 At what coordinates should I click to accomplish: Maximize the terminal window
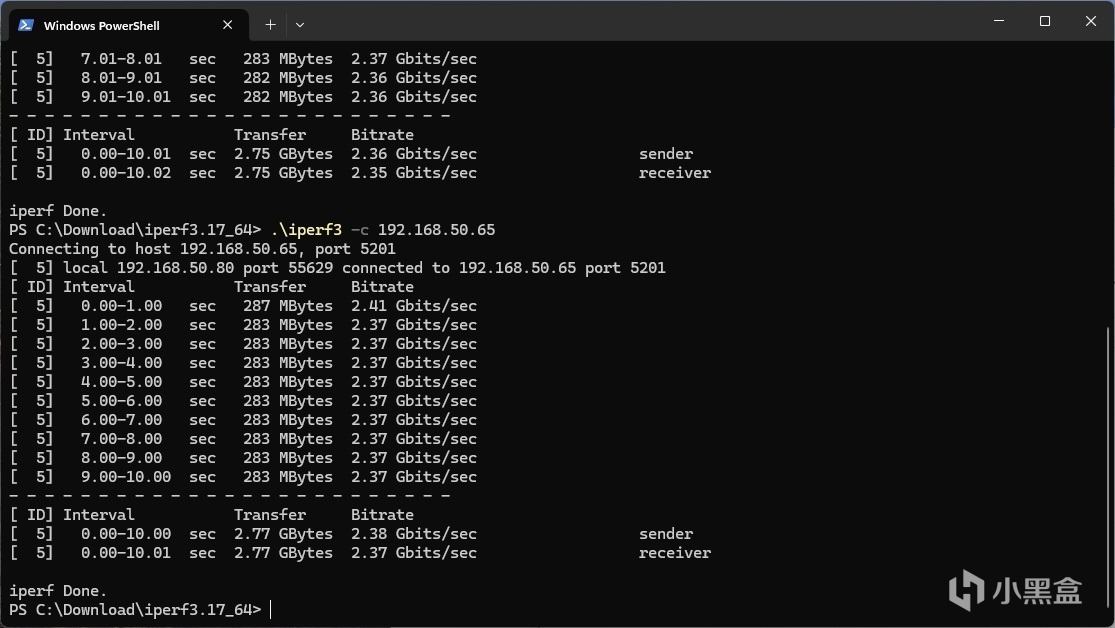[x=1044, y=21]
